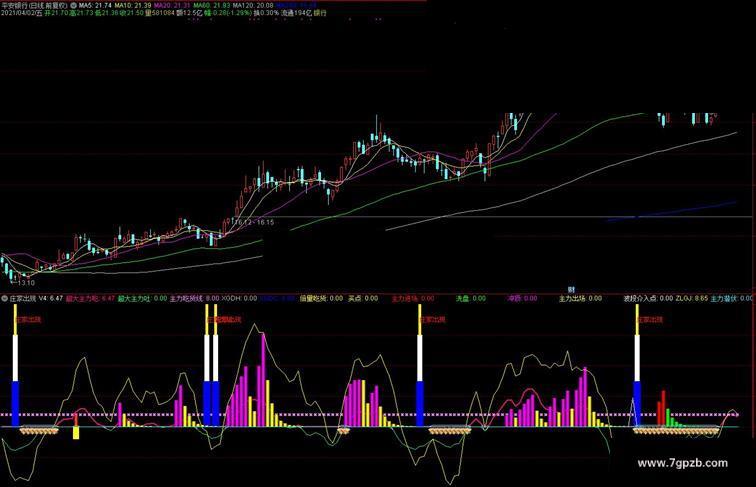Viewport: 756px width, 487px height.
Task: Click the red 最大主力吃 6.47 value
Action: [91, 298]
